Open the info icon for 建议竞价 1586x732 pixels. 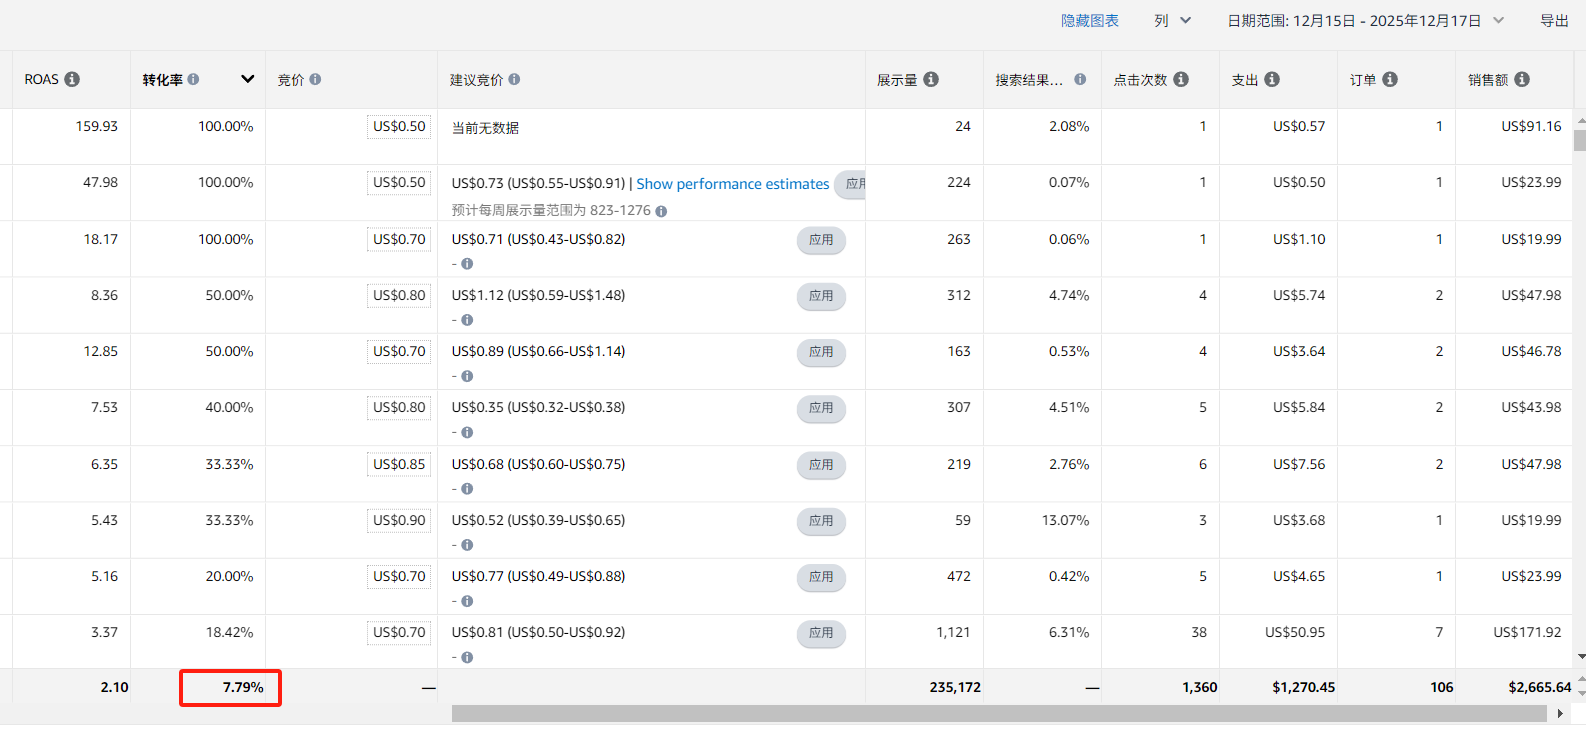(514, 80)
